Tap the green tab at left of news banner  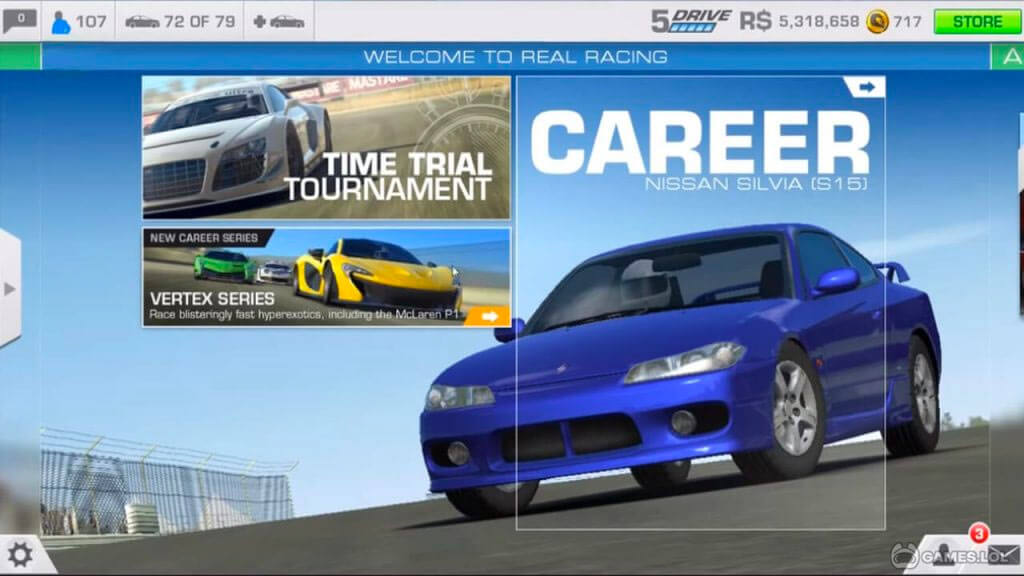20,57
